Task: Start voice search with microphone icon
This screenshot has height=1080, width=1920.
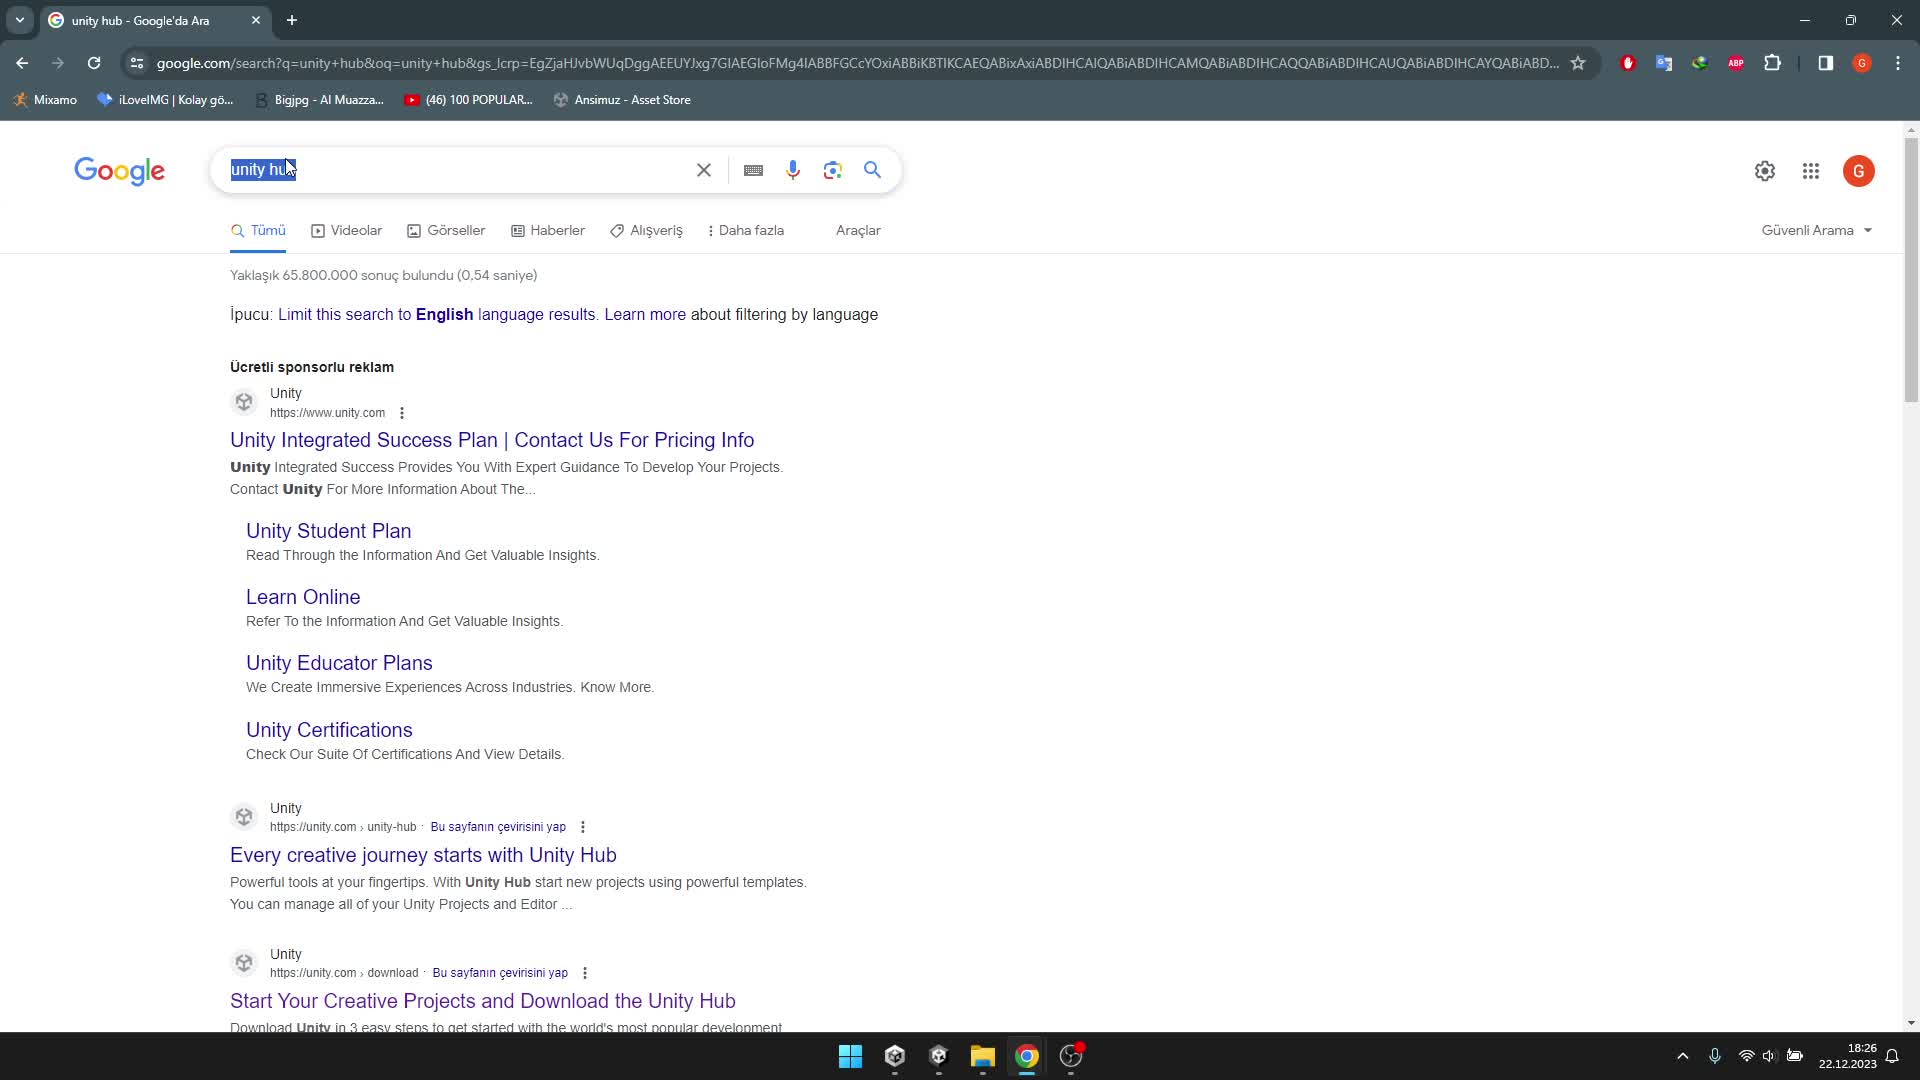Action: [793, 170]
